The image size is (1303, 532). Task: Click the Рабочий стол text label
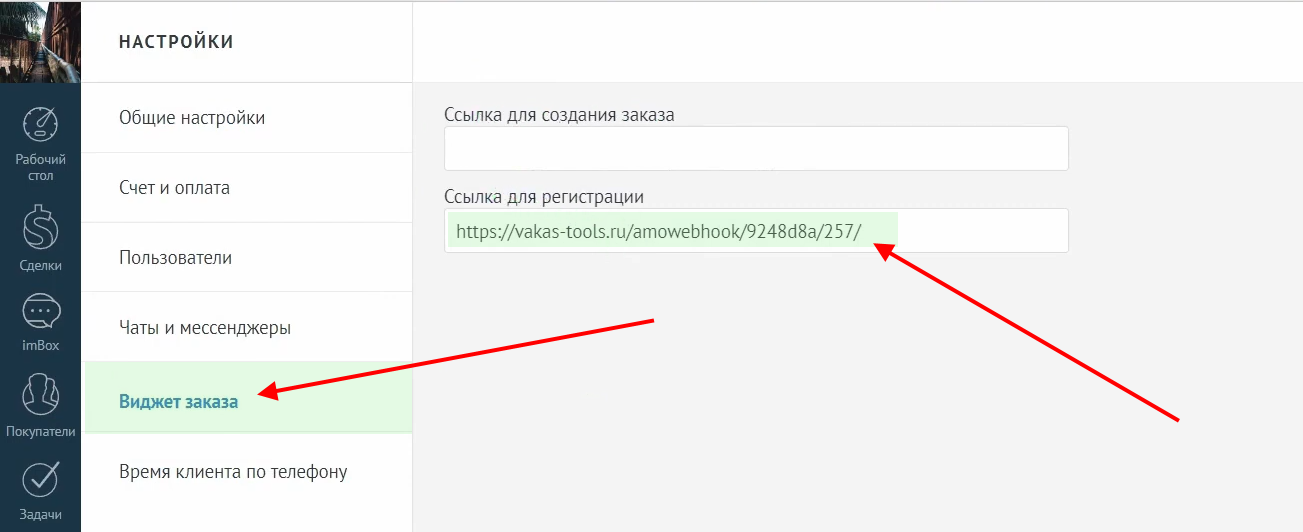(x=40, y=167)
